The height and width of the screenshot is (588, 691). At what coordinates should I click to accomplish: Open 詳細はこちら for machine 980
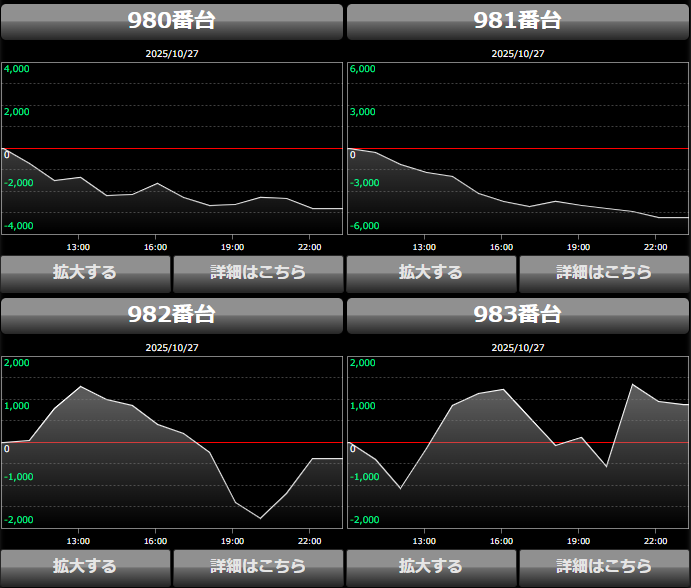(258, 272)
